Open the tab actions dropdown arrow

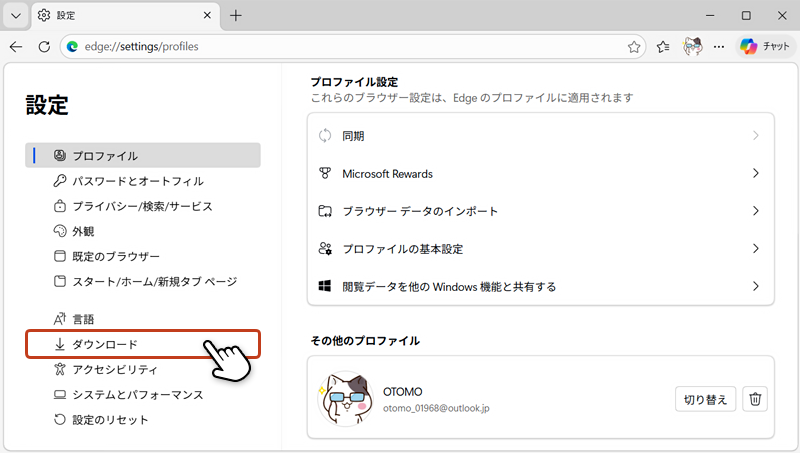click(16, 15)
